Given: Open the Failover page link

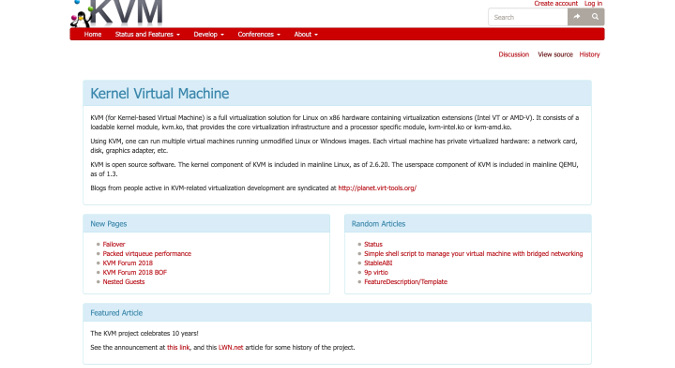Looking at the screenshot, I should coord(114,244).
